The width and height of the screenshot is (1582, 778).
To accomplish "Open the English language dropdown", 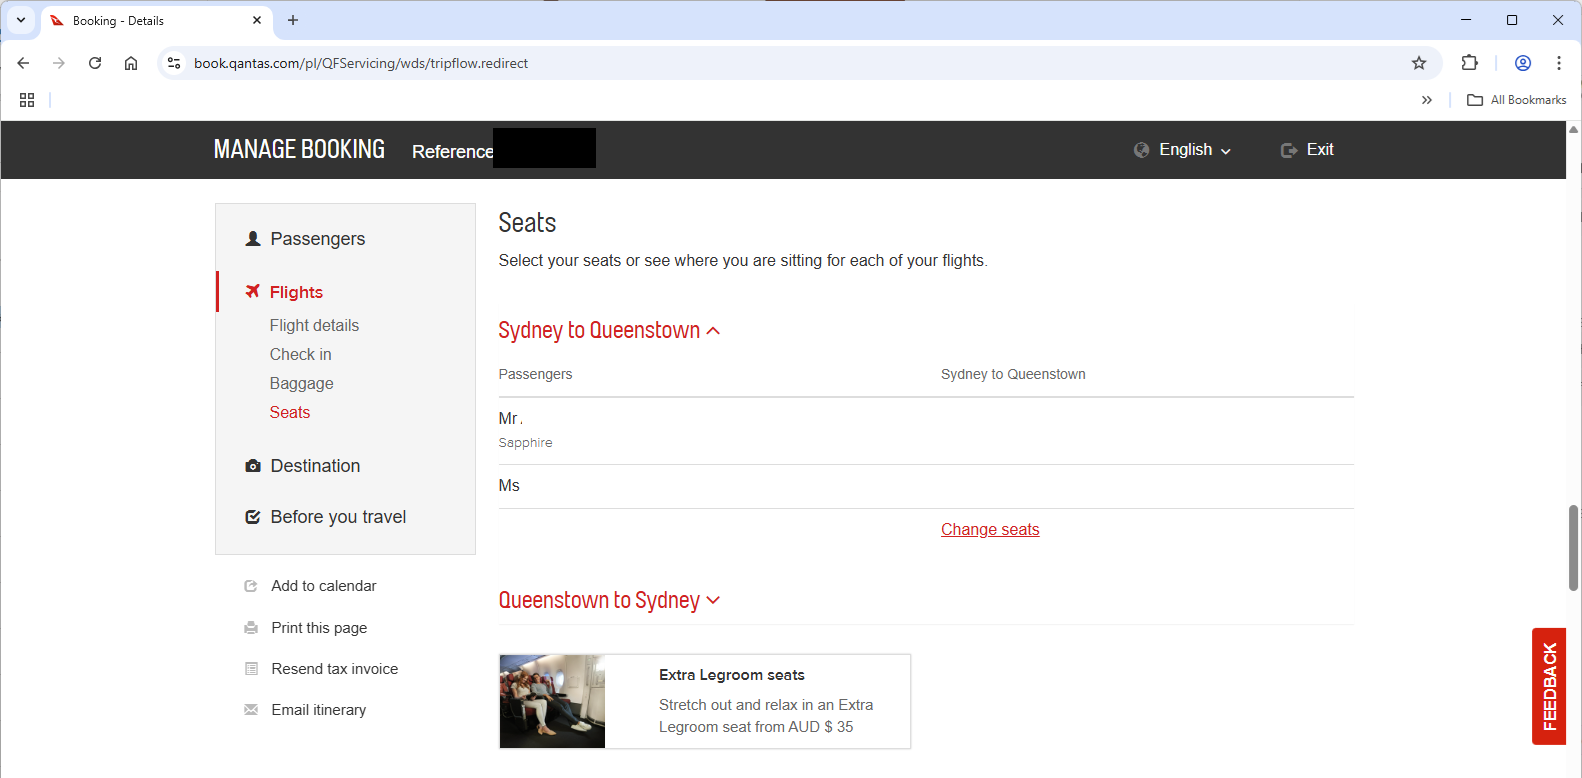I will coord(1184,150).
